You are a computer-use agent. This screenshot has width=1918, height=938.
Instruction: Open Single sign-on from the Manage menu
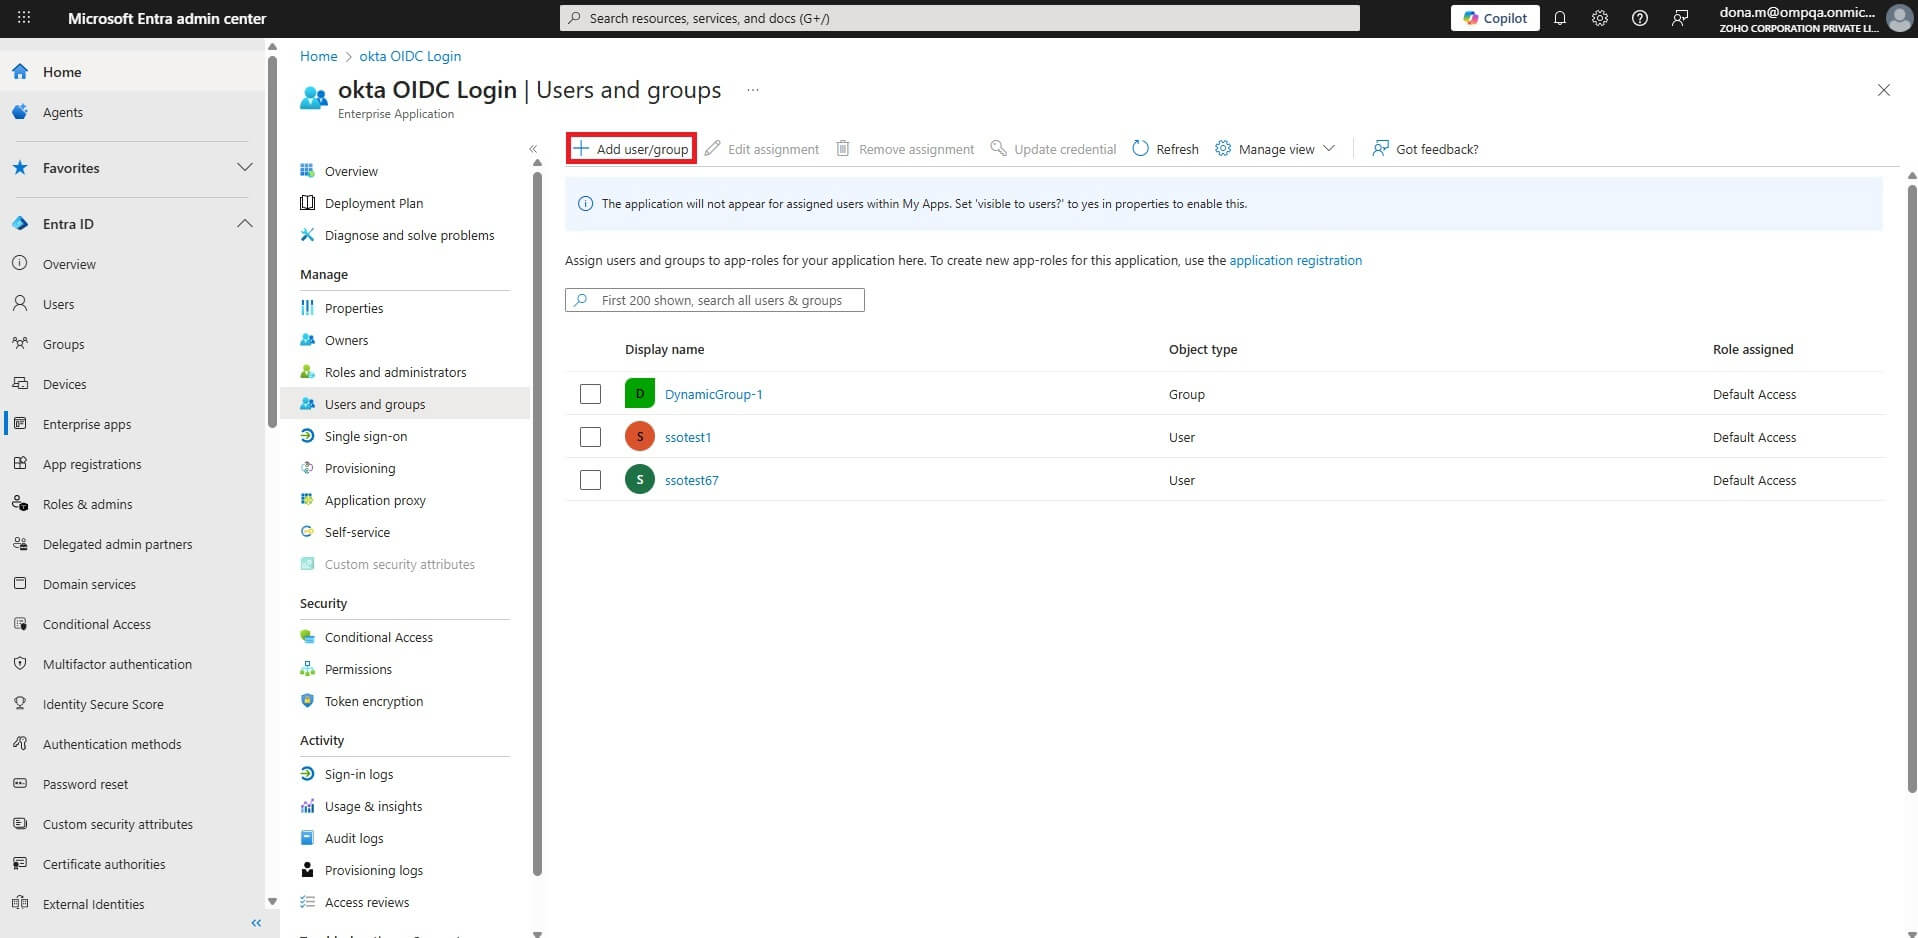click(365, 436)
